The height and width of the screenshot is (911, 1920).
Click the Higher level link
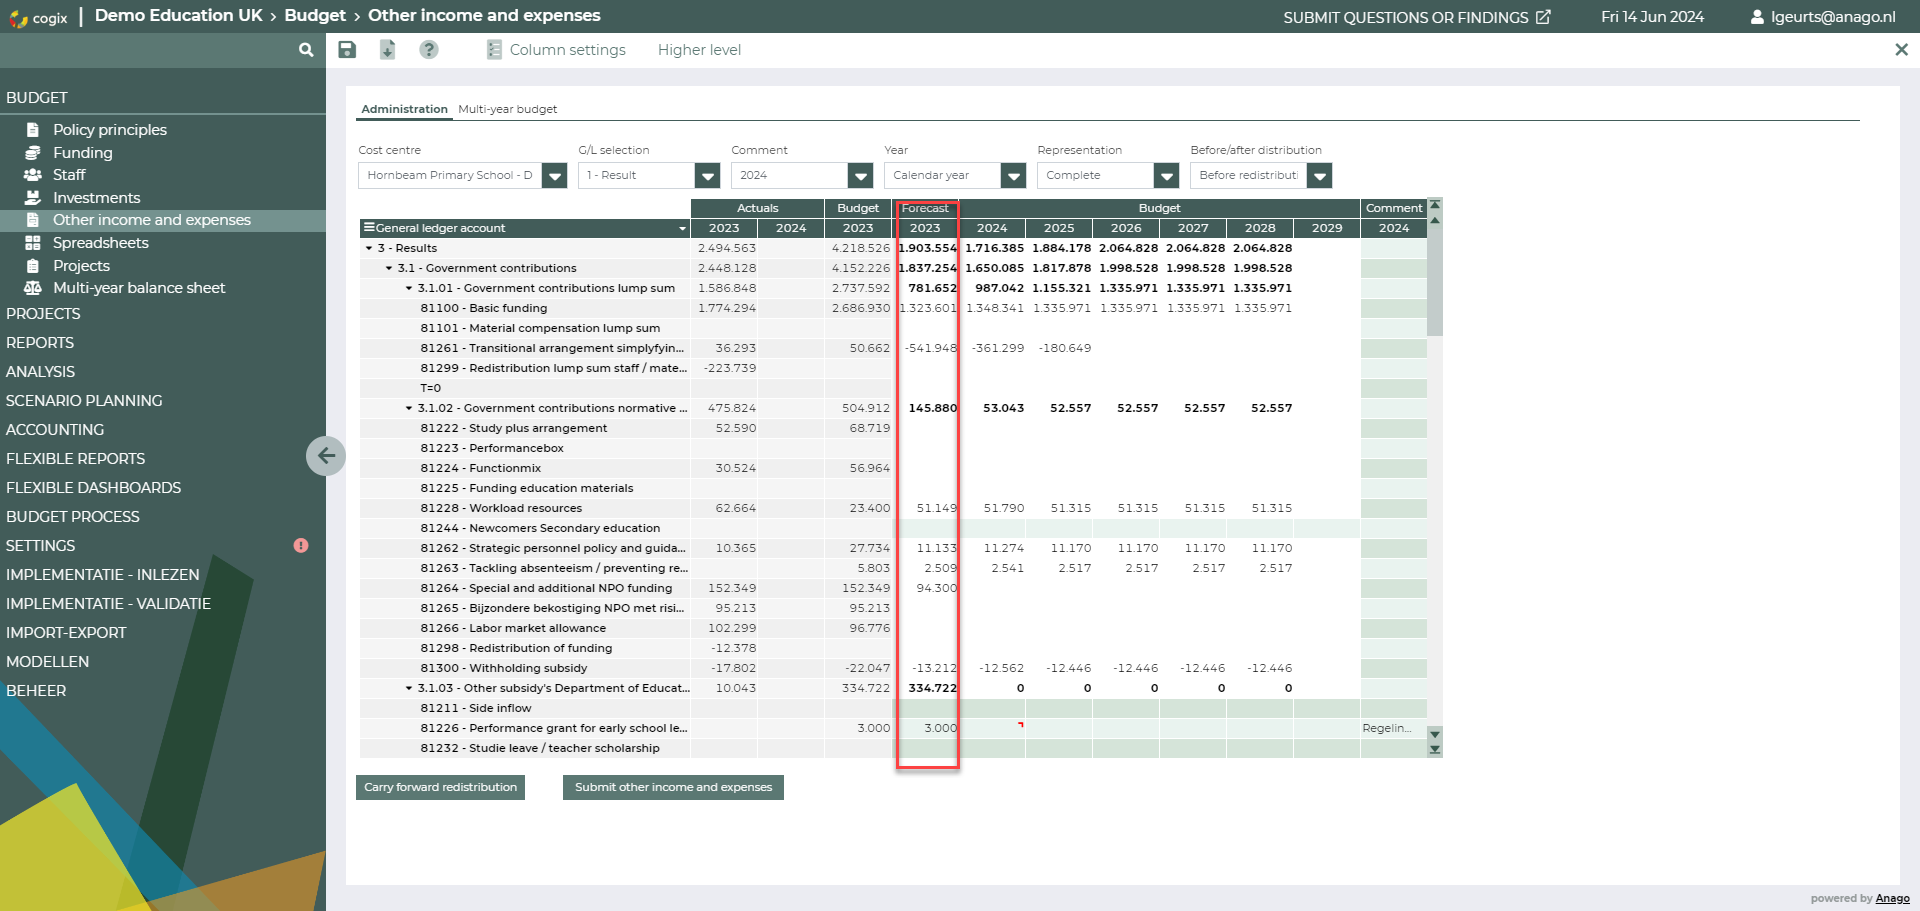(x=699, y=50)
